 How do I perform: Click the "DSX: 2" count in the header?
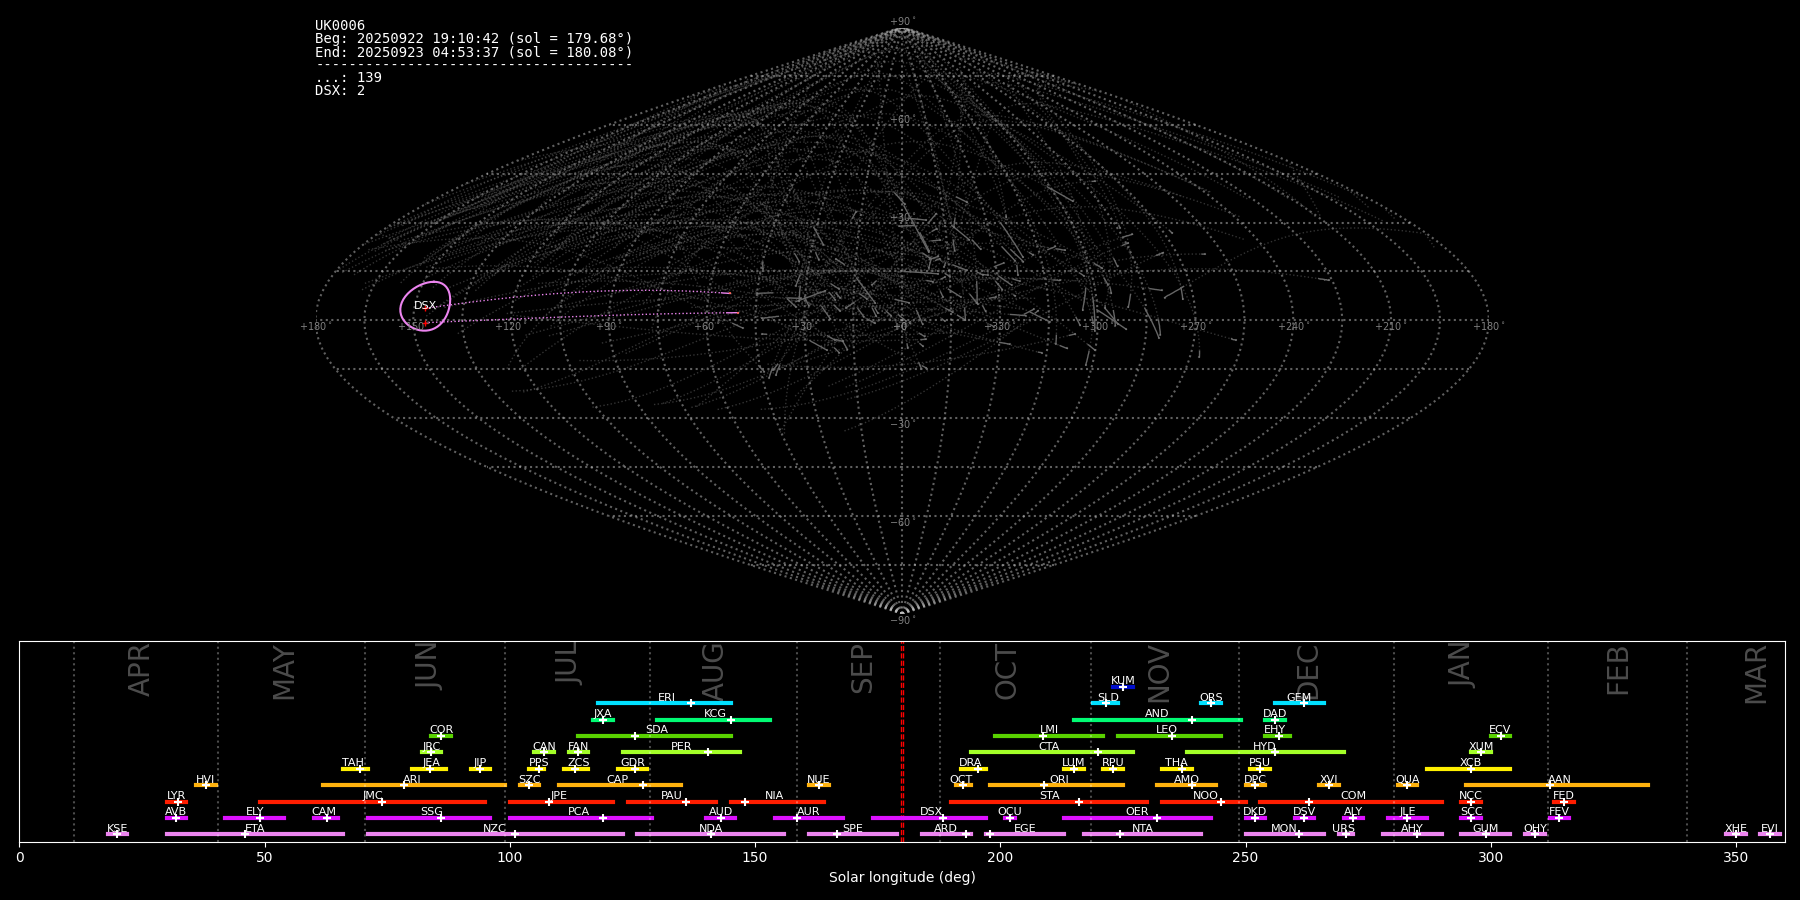[x=340, y=91]
